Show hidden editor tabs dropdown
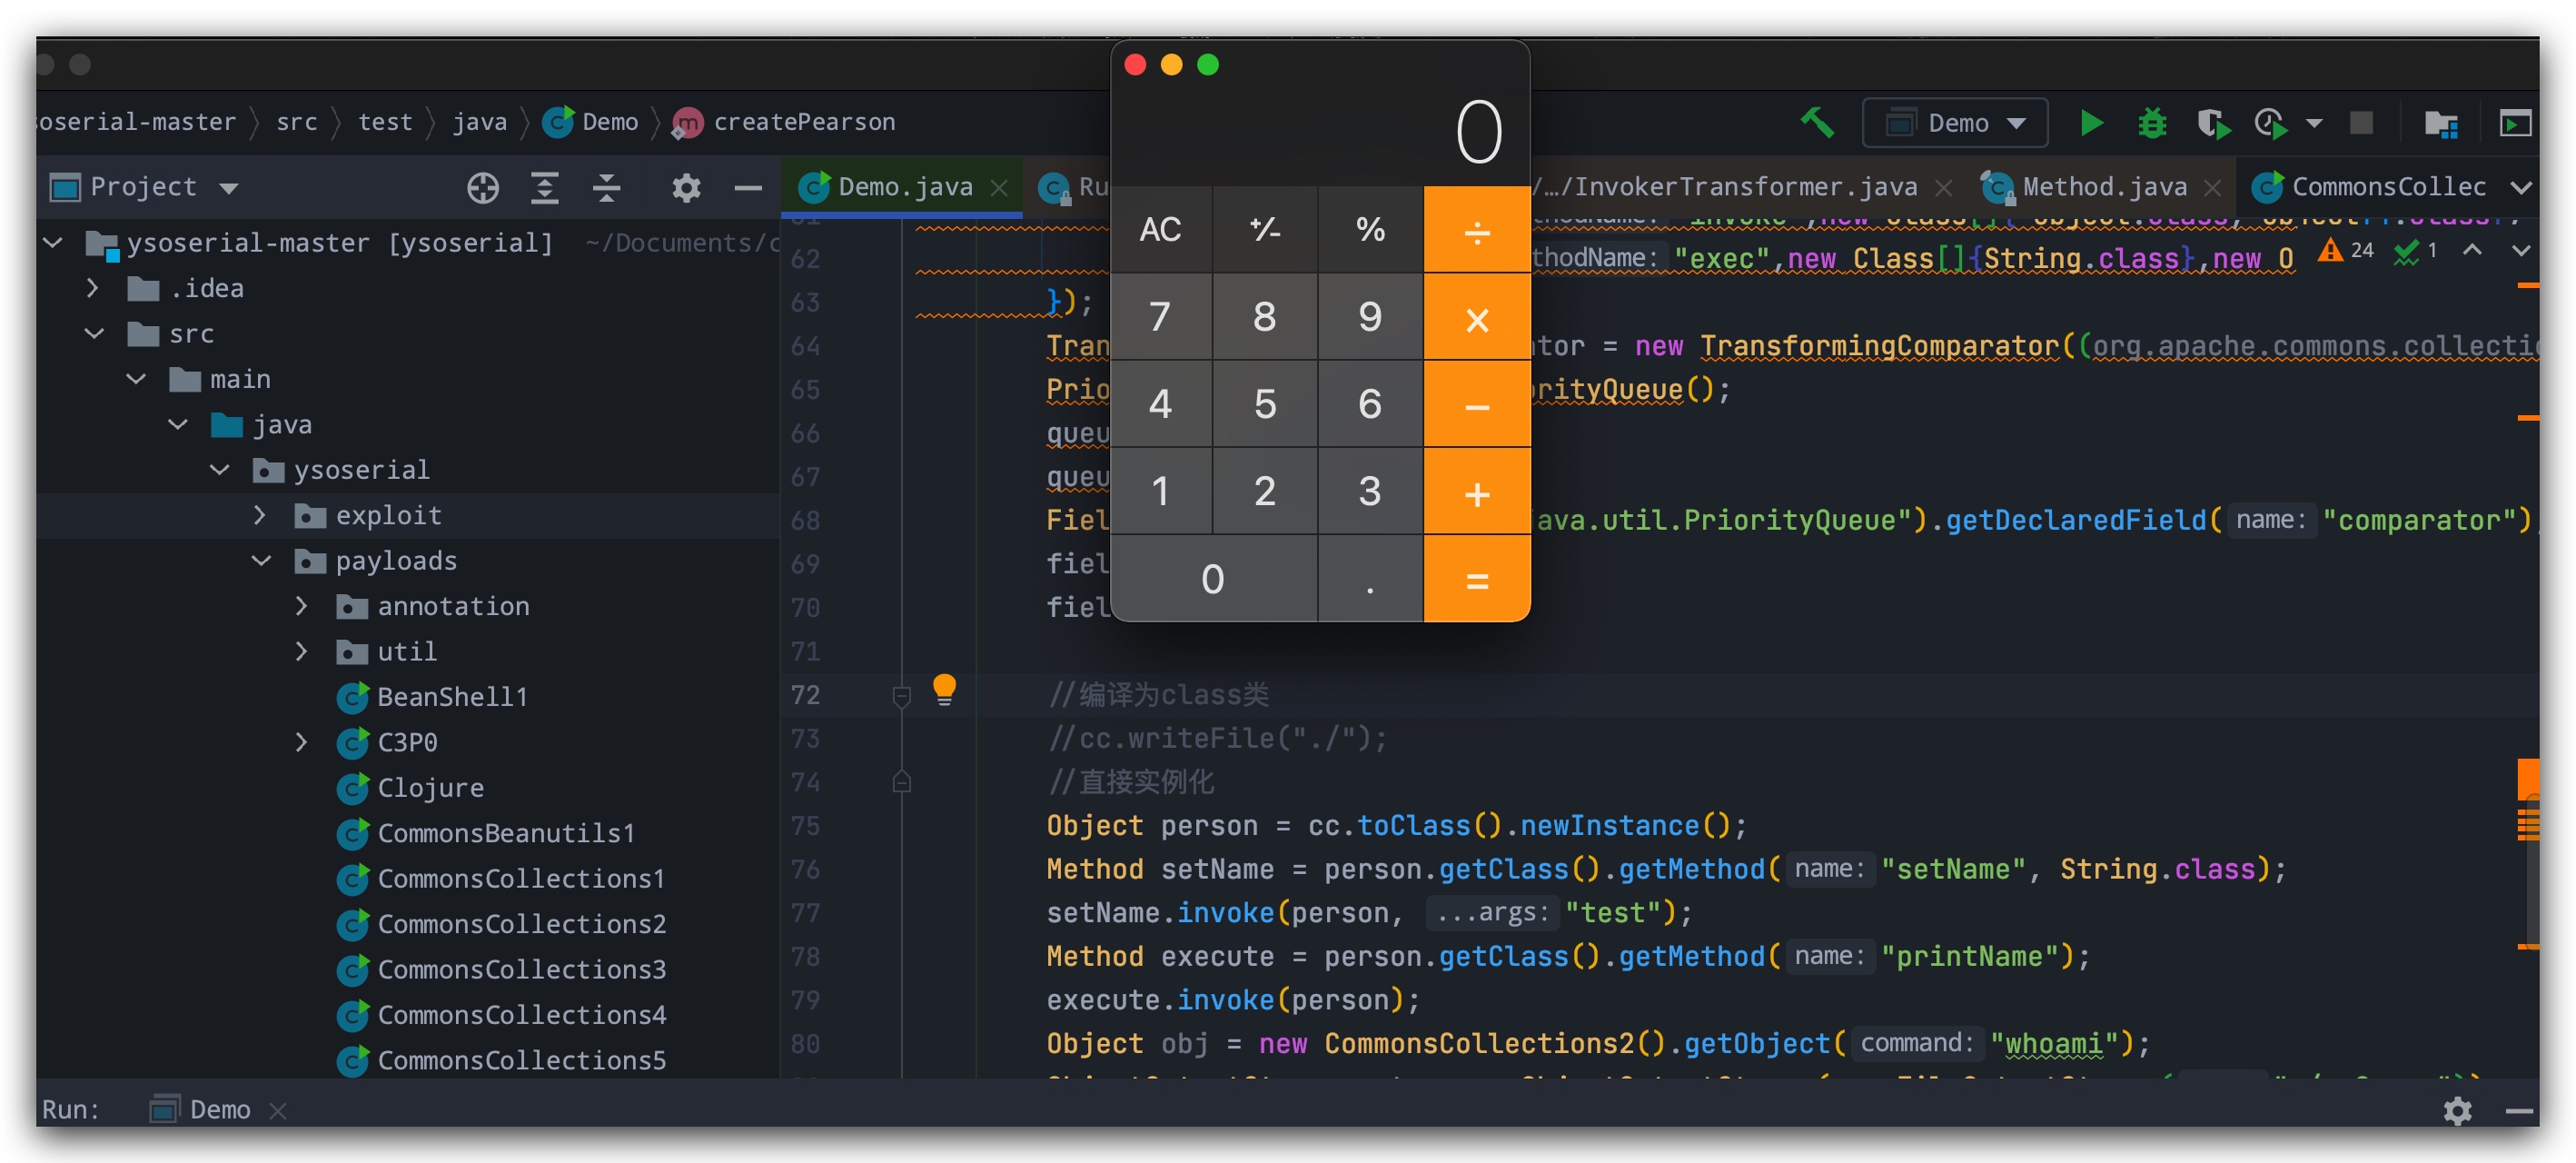Viewport: 2576px width, 1163px height. 2520,188
